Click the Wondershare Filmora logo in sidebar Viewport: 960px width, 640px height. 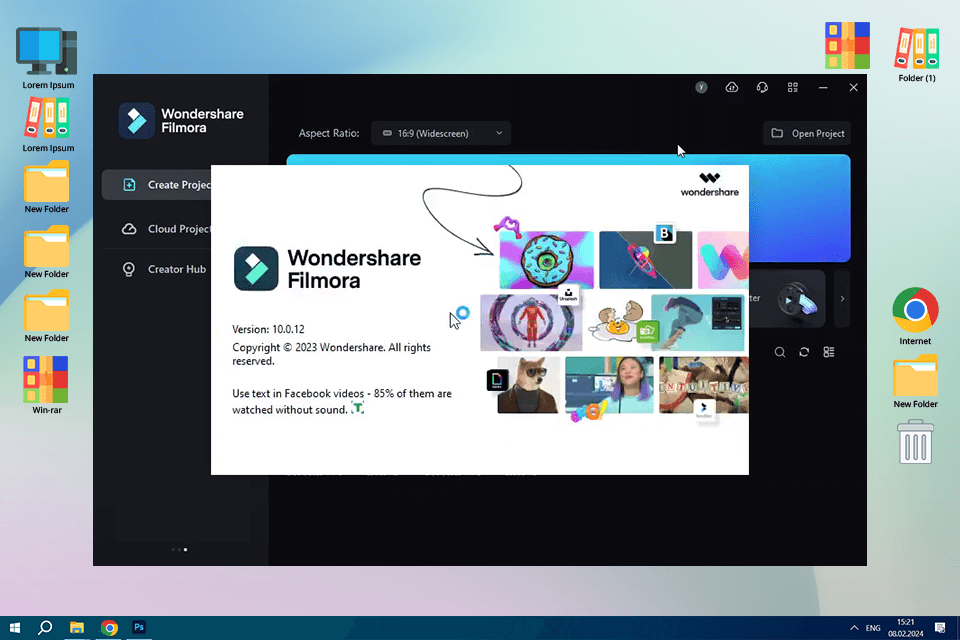[181, 121]
